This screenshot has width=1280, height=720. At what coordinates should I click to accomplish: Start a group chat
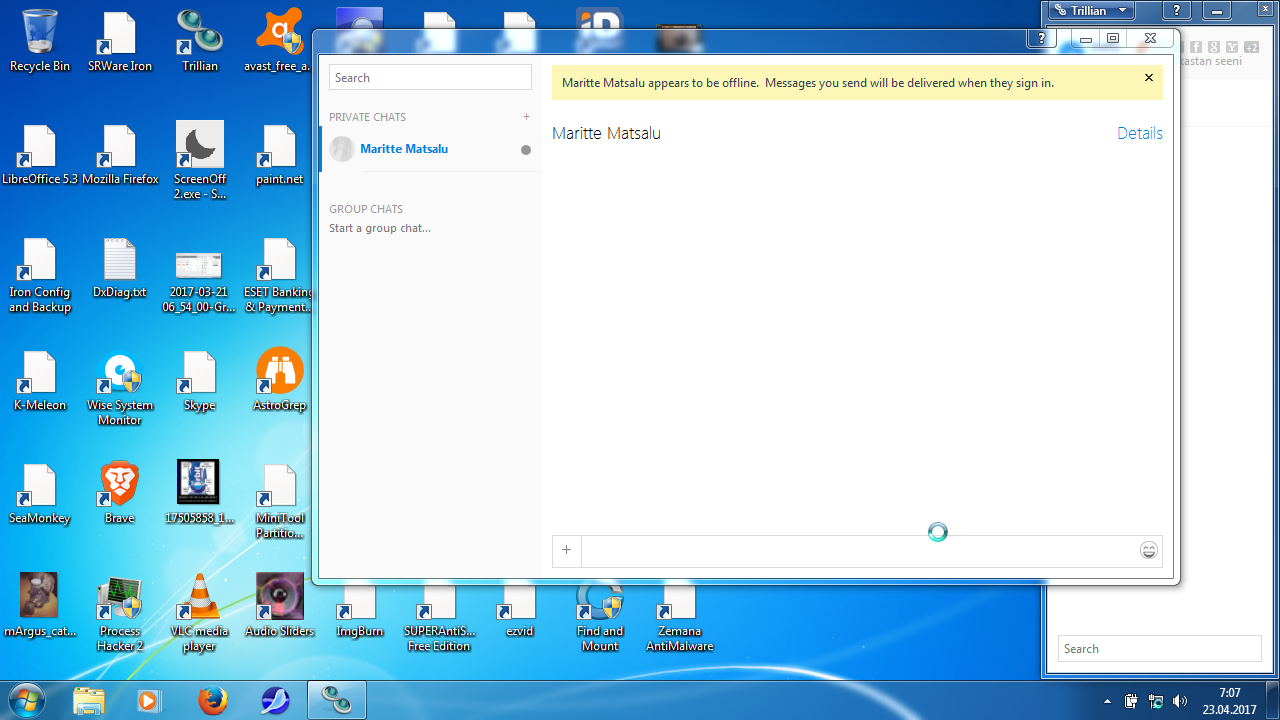point(380,228)
